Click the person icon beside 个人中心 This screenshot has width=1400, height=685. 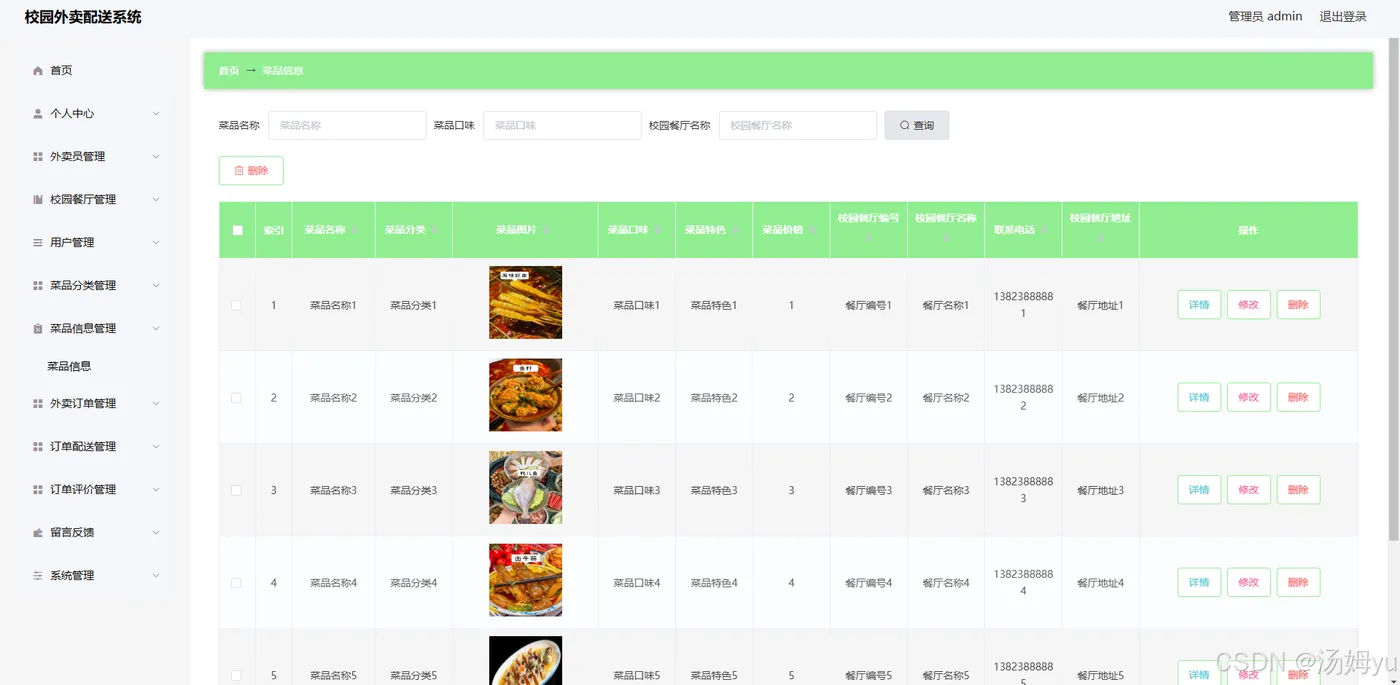pyautogui.click(x=38, y=114)
